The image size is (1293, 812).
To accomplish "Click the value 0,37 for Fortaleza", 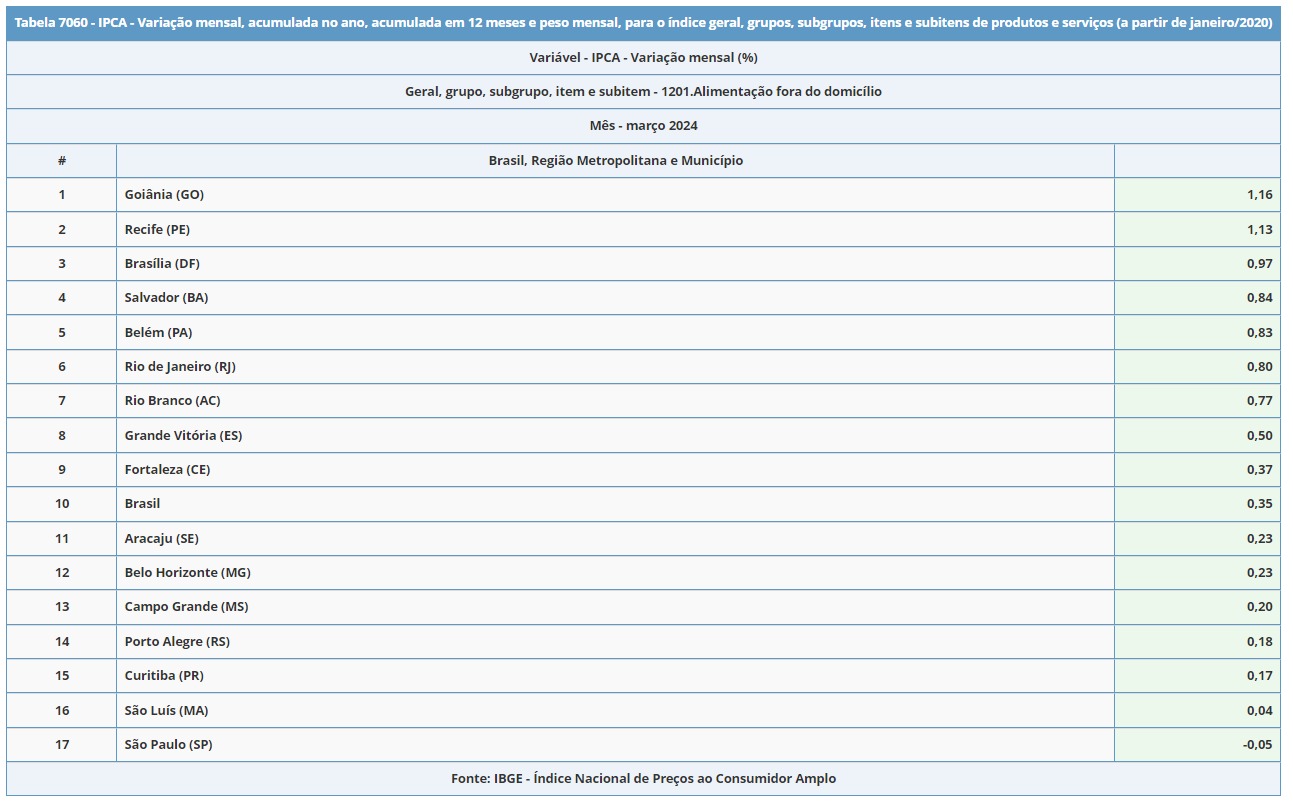I will (x=1259, y=469).
